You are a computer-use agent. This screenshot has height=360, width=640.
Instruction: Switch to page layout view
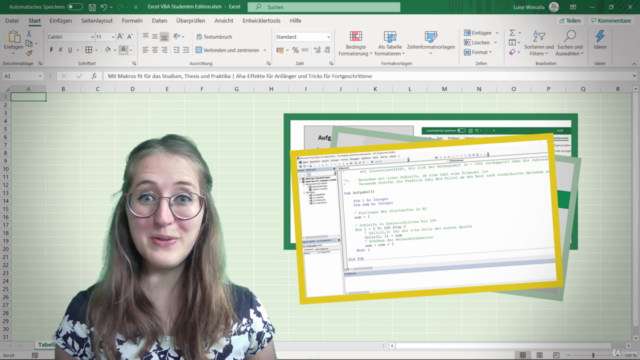click(x=539, y=355)
